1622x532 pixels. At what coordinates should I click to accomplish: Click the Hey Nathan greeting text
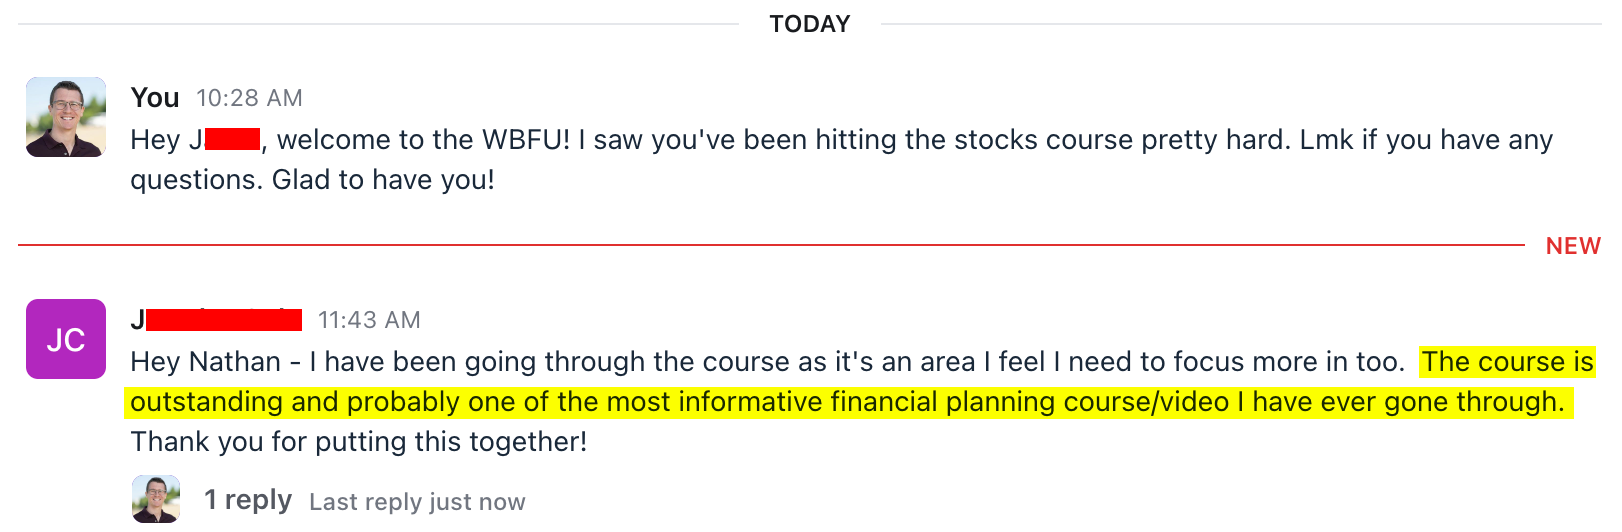pos(205,362)
